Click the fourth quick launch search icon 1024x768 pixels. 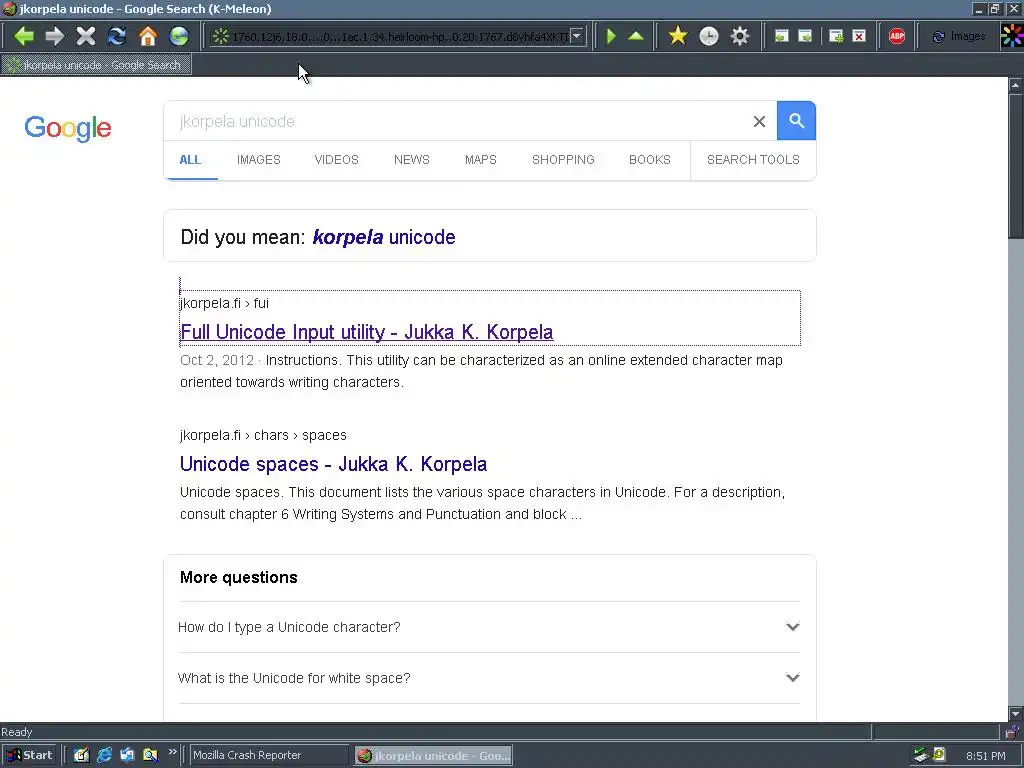pos(150,755)
